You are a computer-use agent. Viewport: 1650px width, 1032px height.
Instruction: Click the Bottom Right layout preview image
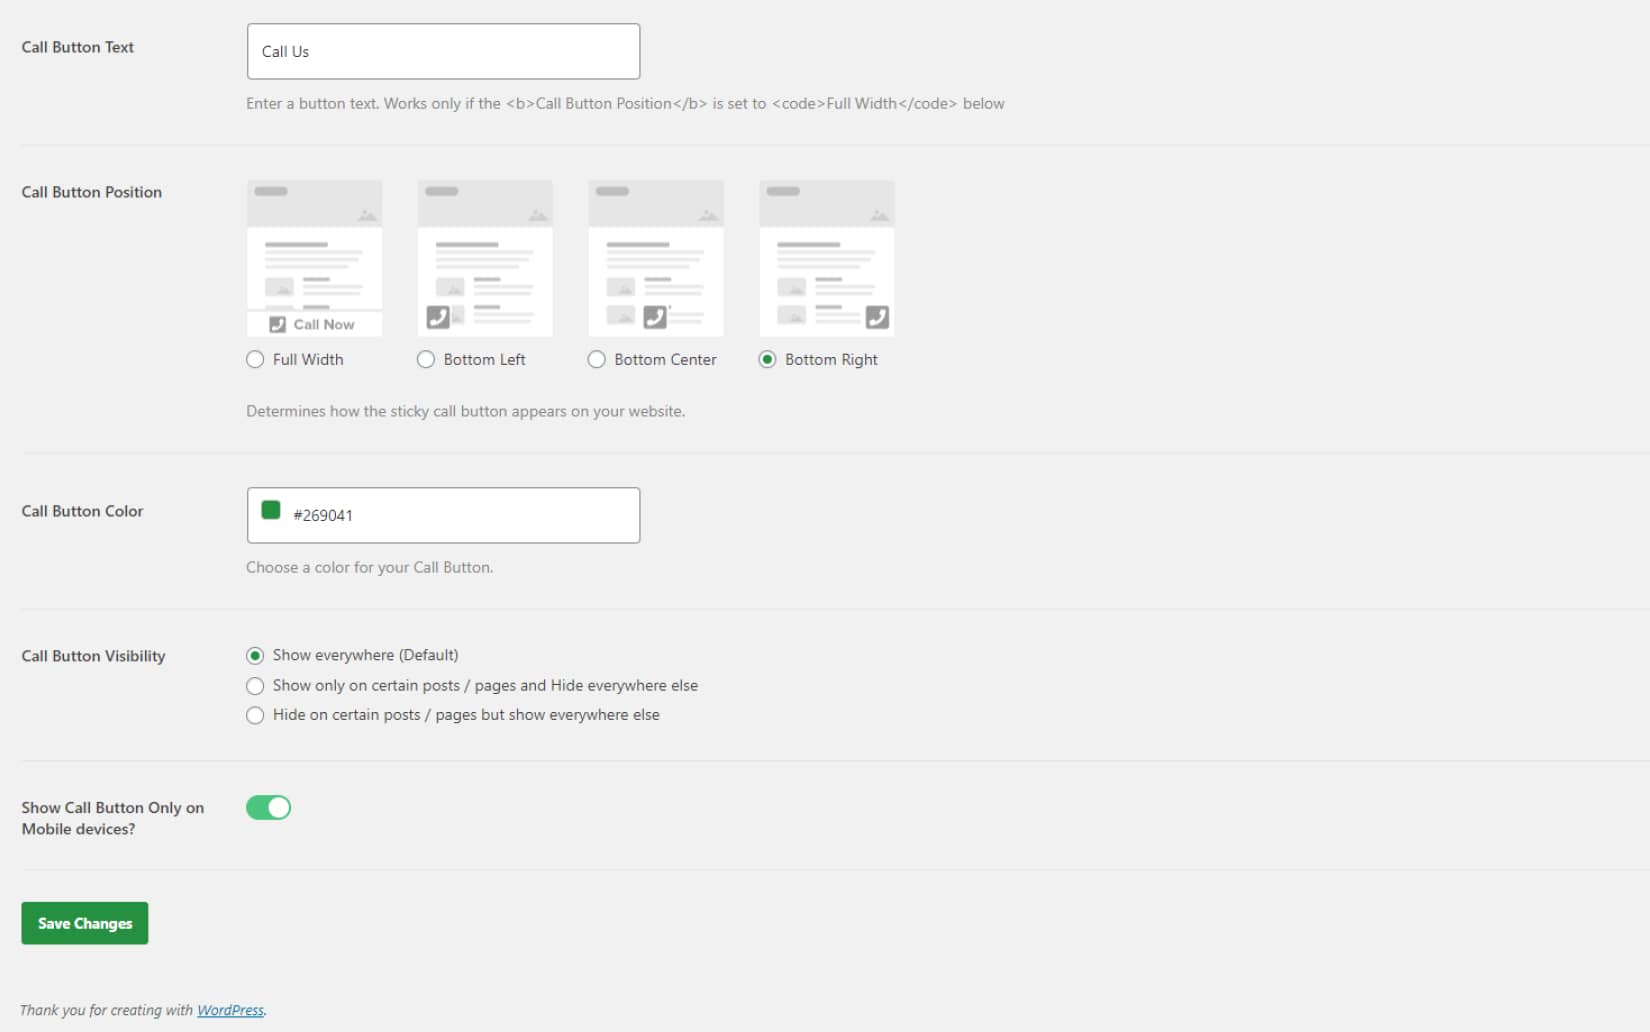827,258
